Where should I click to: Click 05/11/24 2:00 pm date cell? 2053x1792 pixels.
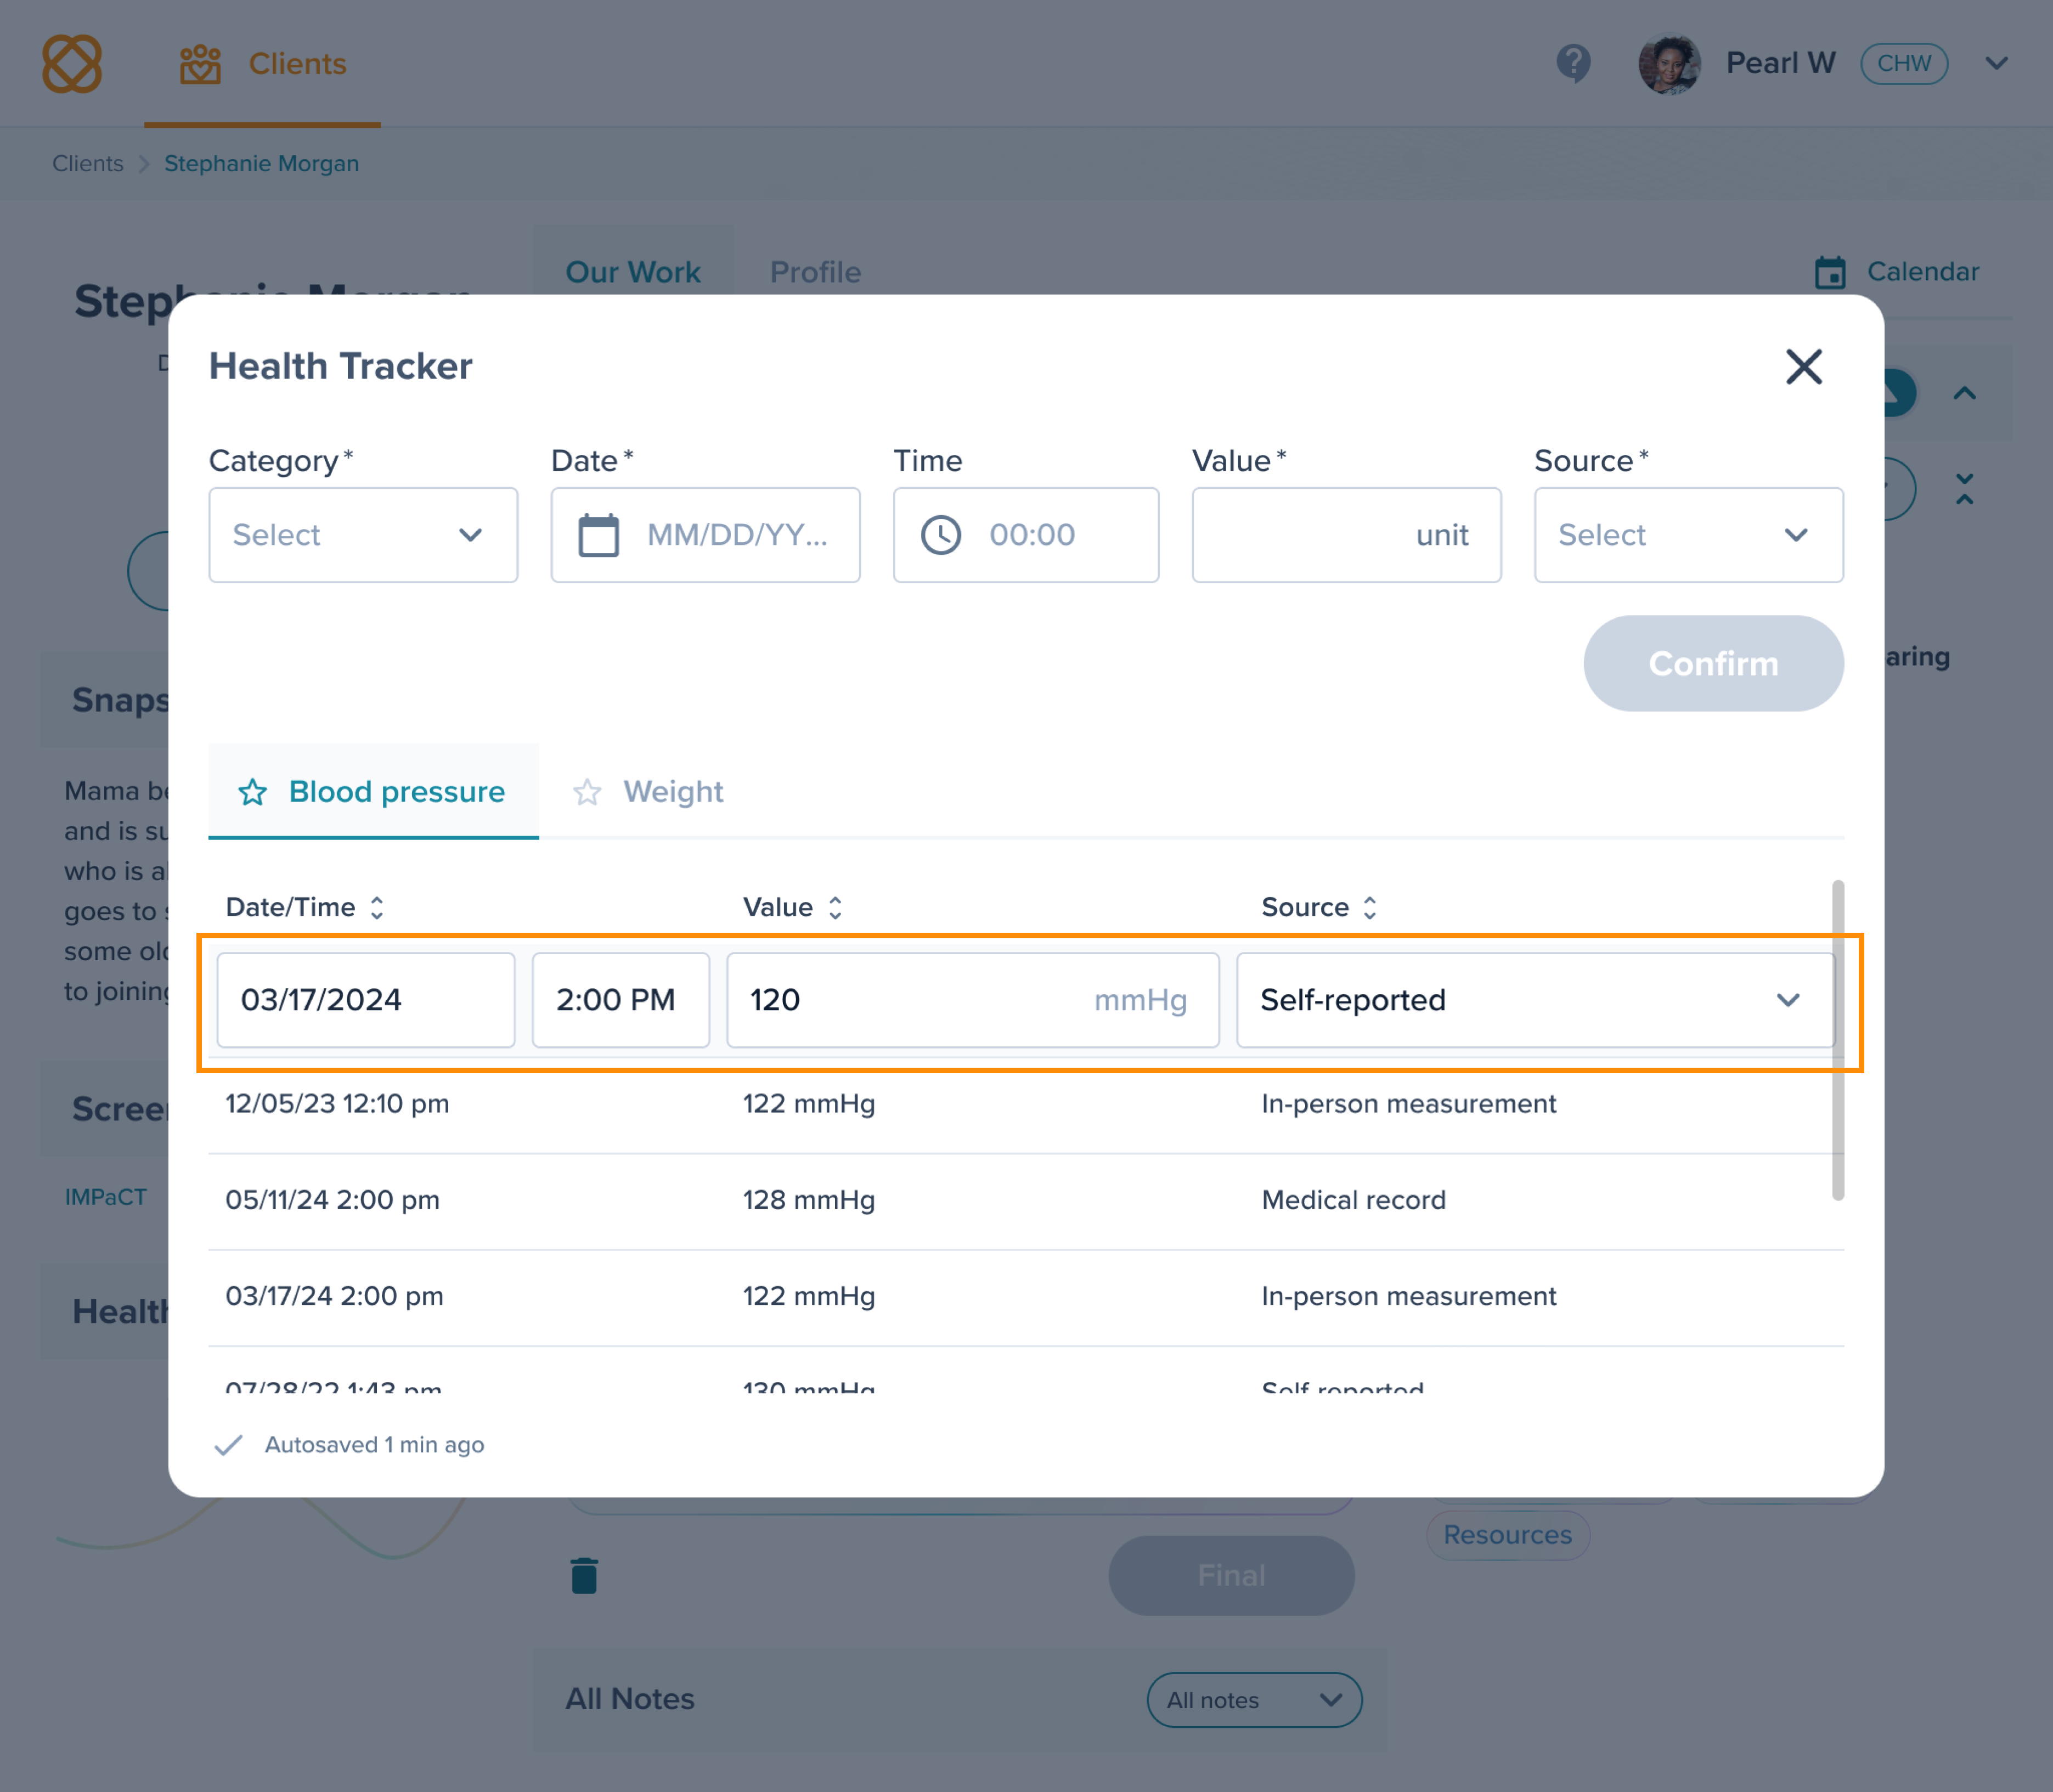pyautogui.click(x=332, y=1199)
